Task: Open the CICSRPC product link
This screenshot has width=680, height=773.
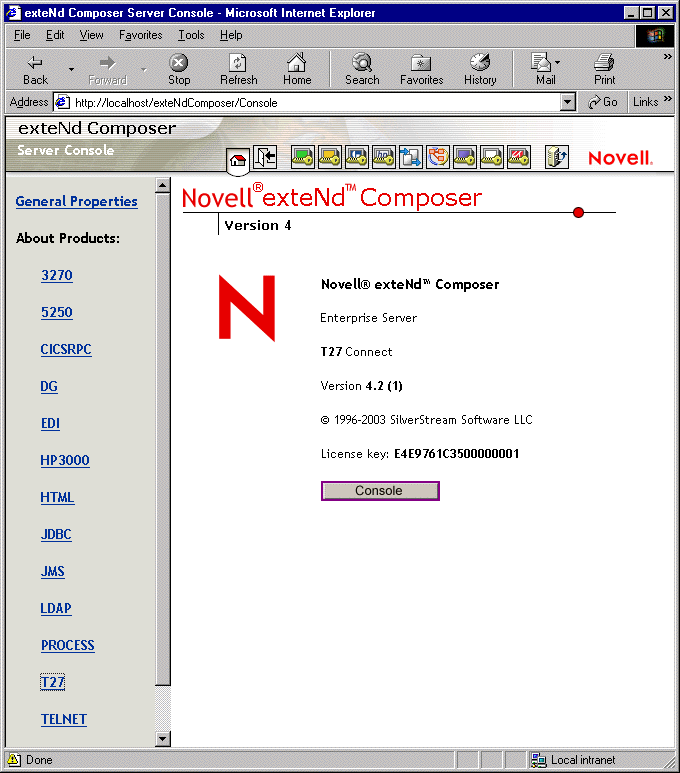Action: pyautogui.click(x=66, y=349)
